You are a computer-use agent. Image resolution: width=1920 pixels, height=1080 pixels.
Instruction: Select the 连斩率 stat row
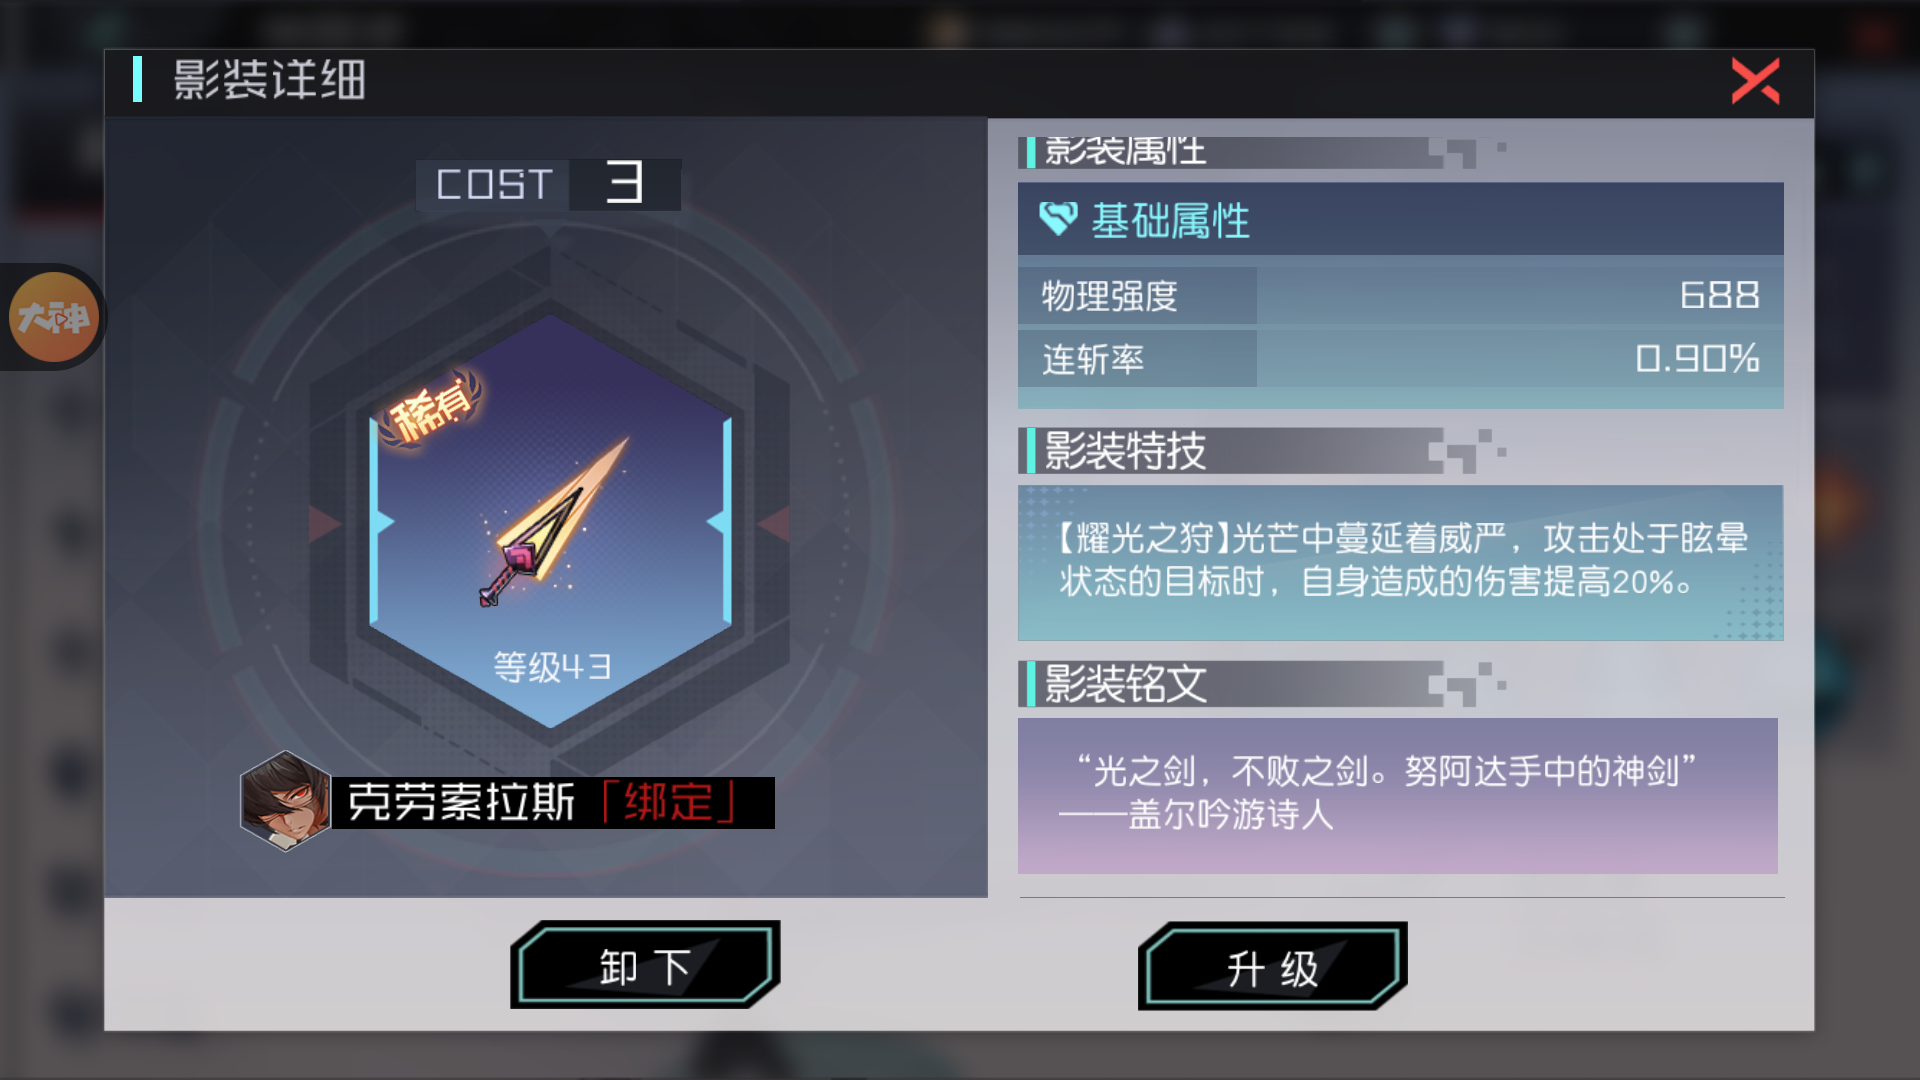point(1400,359)
